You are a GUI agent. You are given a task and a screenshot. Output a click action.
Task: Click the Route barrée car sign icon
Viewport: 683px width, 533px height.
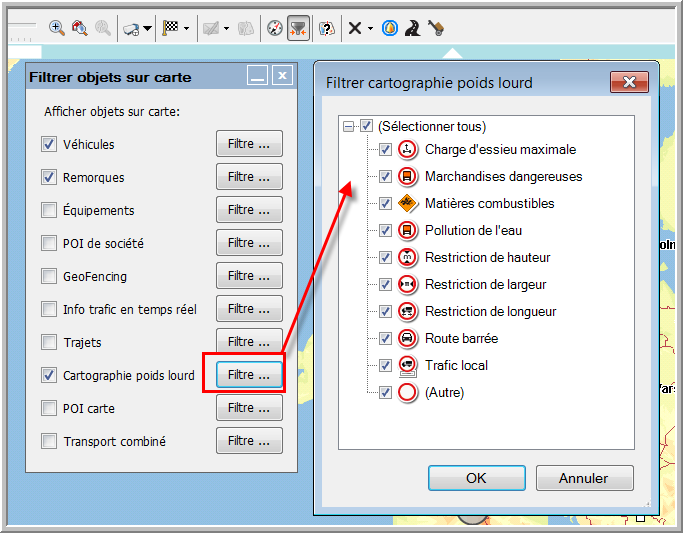[407, 338]
